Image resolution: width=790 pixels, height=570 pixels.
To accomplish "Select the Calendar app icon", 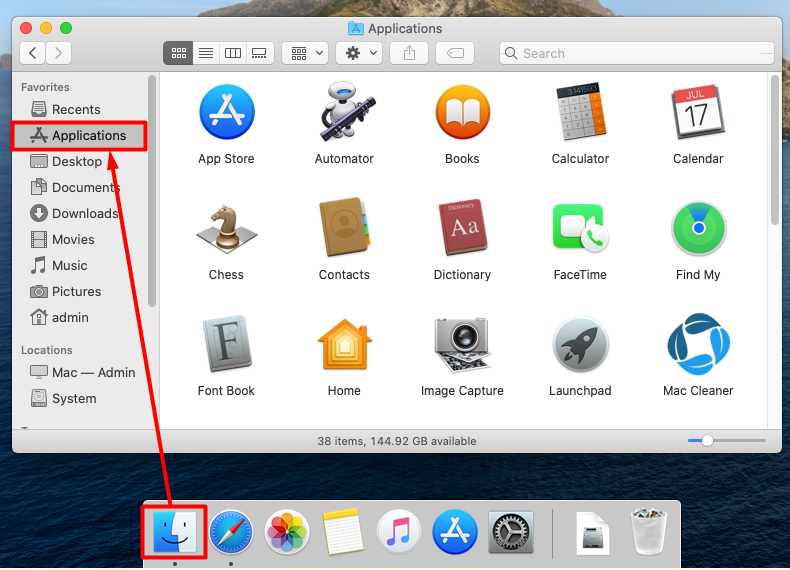I will coord(698,112).
